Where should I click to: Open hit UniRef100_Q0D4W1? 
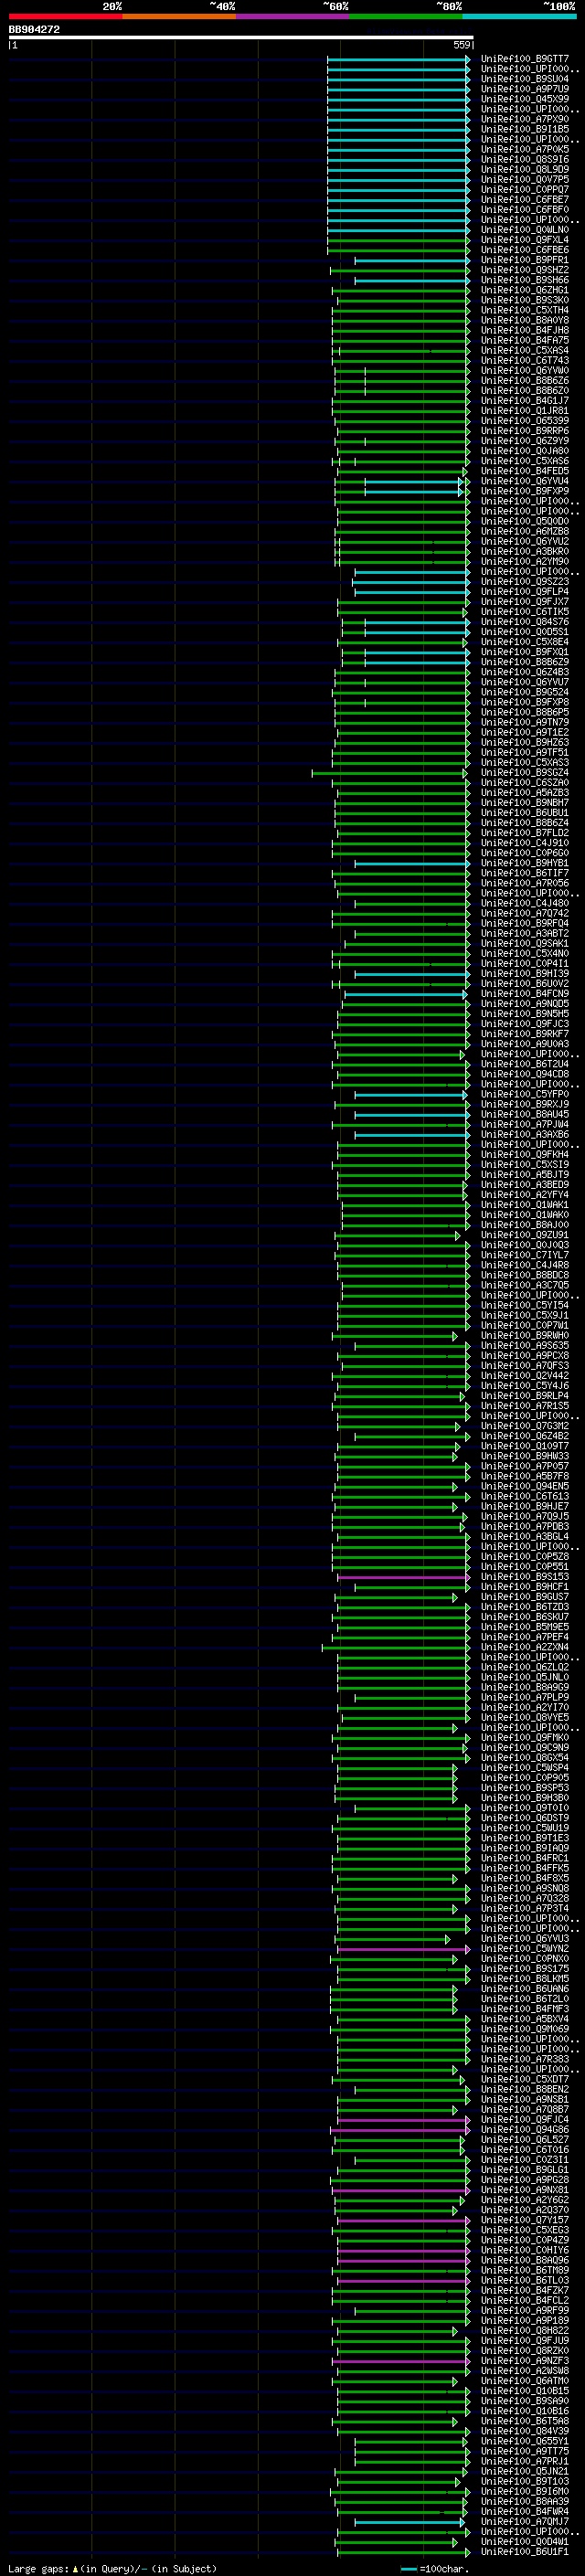tap(524, 2542)
